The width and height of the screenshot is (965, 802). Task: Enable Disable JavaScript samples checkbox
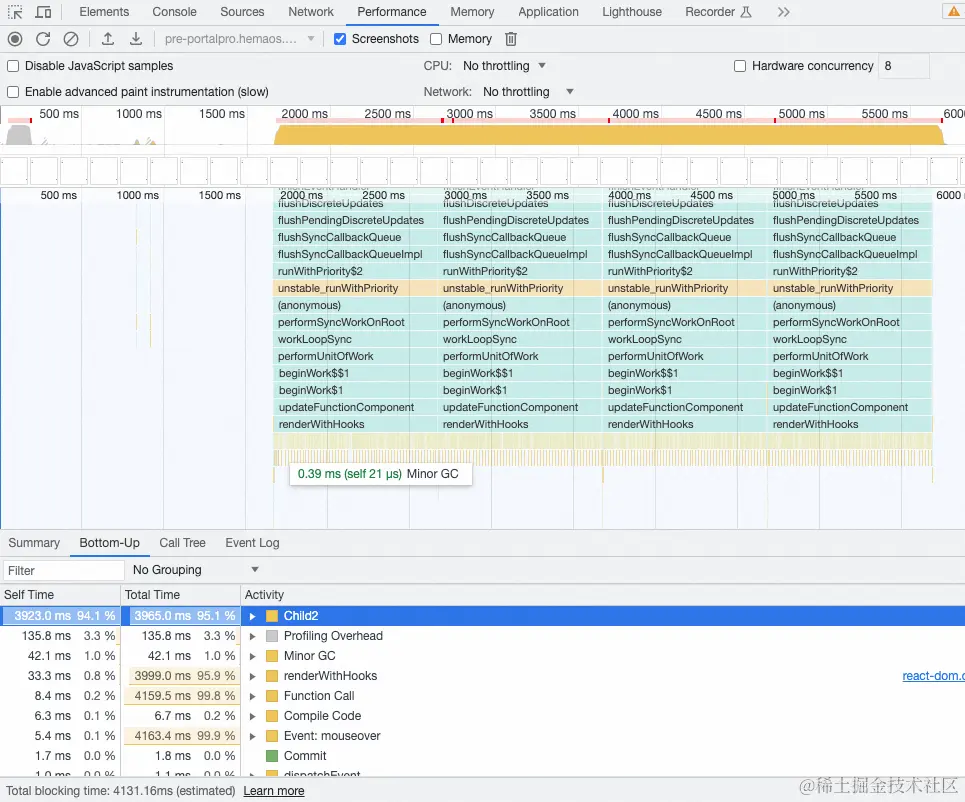(13, 66)
